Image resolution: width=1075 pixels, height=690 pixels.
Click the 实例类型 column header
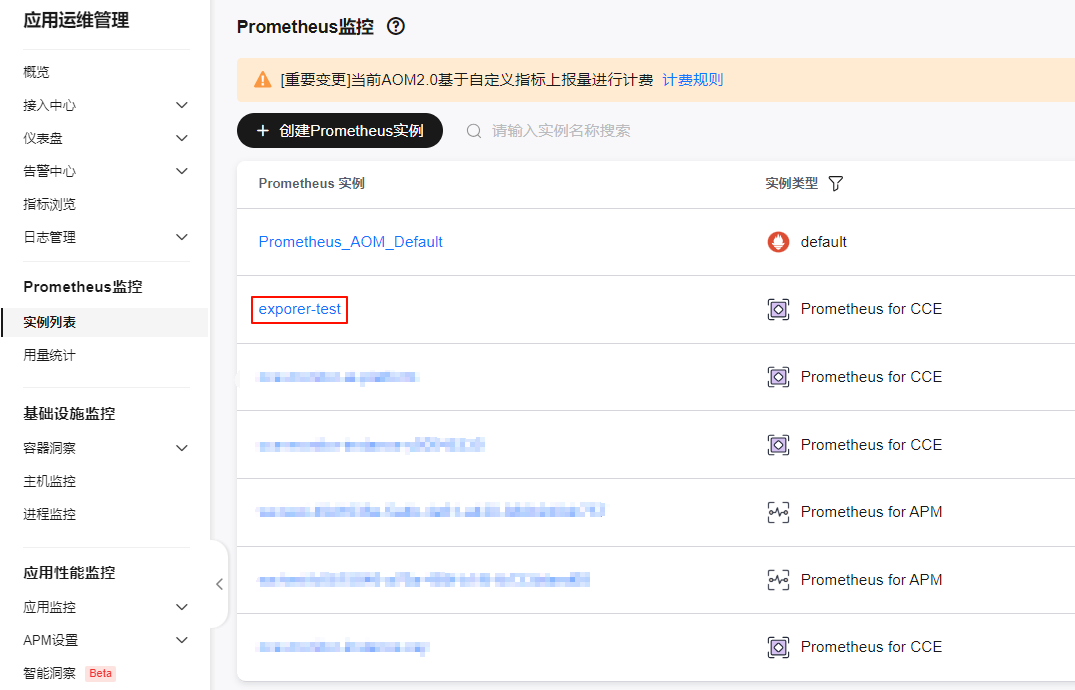(791, 183)
